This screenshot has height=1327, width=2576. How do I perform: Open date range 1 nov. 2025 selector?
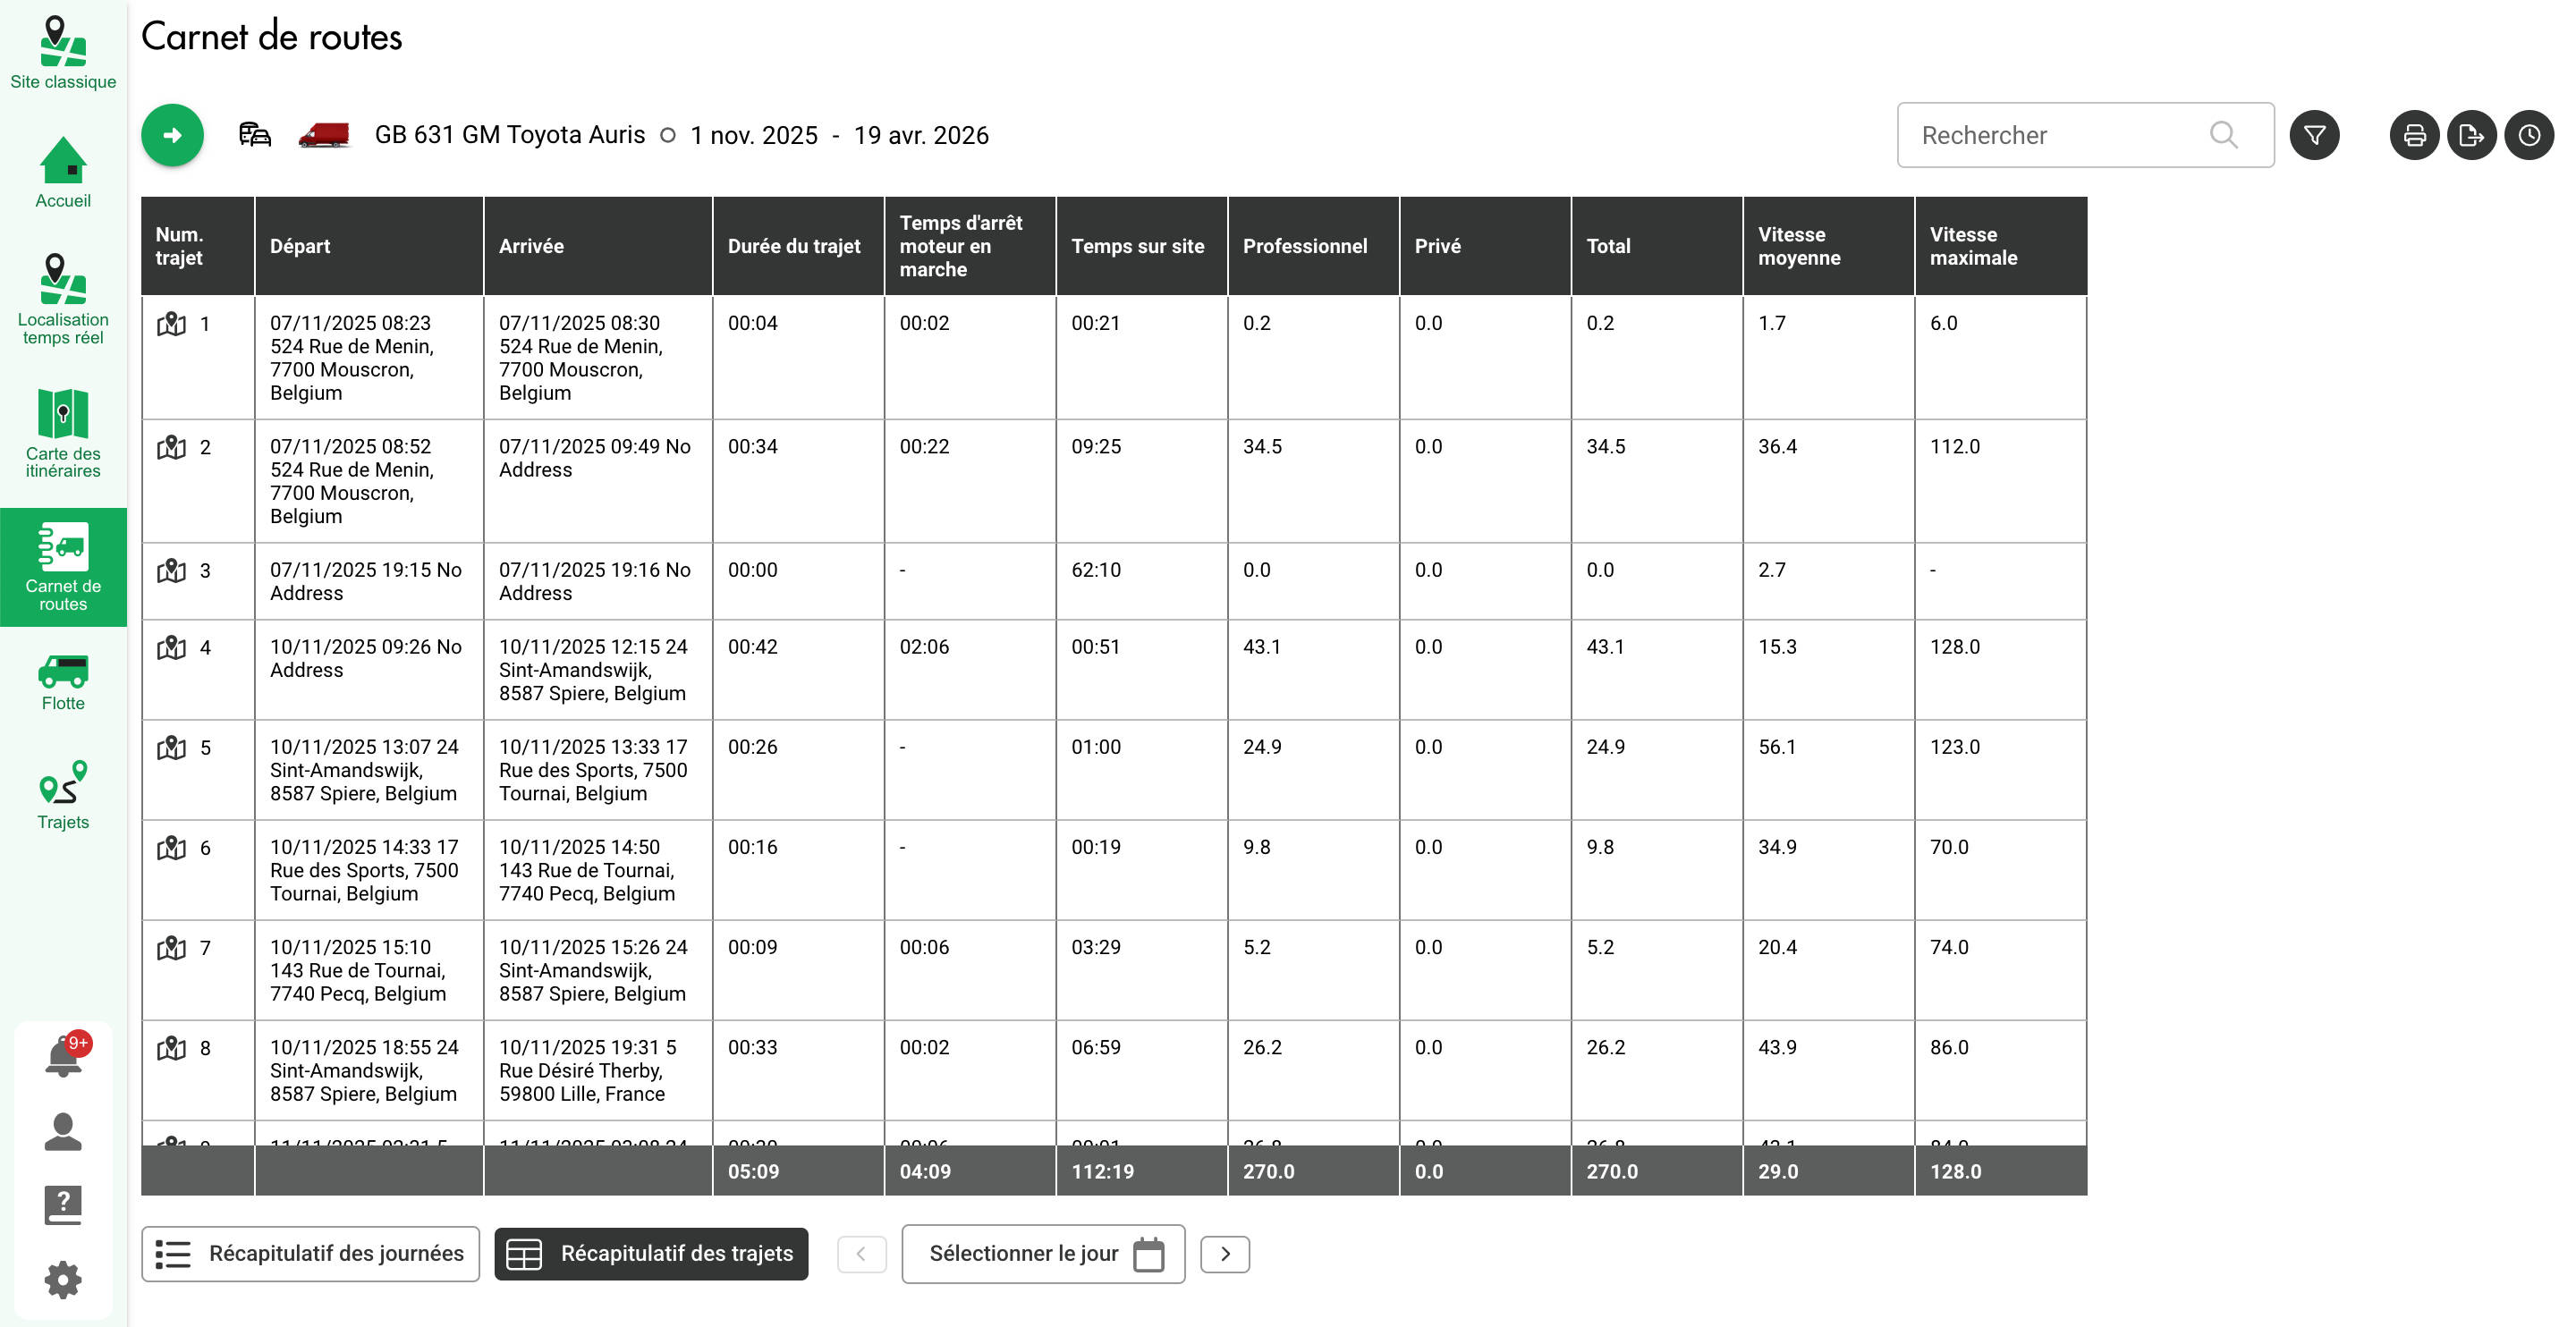753,135
